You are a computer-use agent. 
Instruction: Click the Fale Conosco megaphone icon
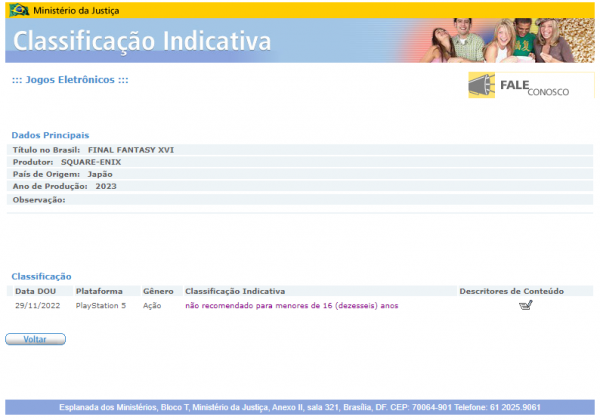pyautogui.click(x=481, y=85)
